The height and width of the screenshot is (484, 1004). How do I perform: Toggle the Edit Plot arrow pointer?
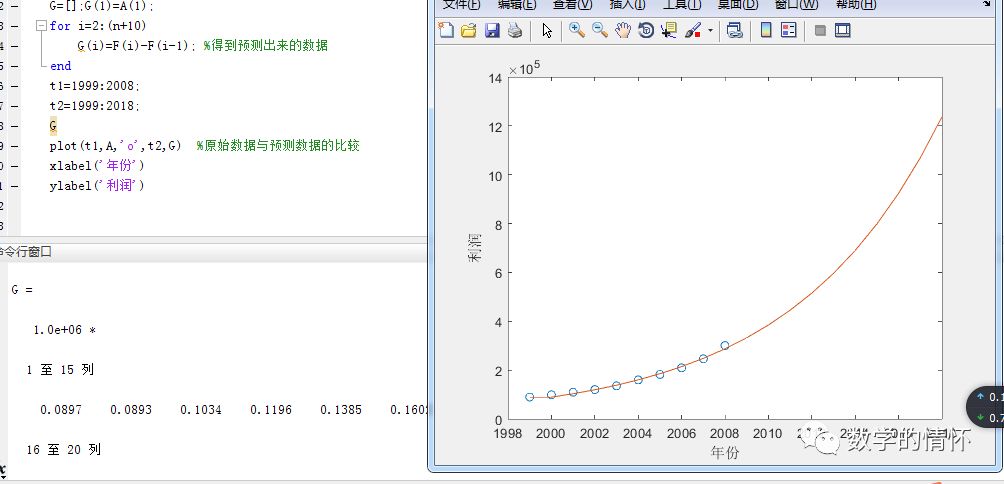point(547,31)
